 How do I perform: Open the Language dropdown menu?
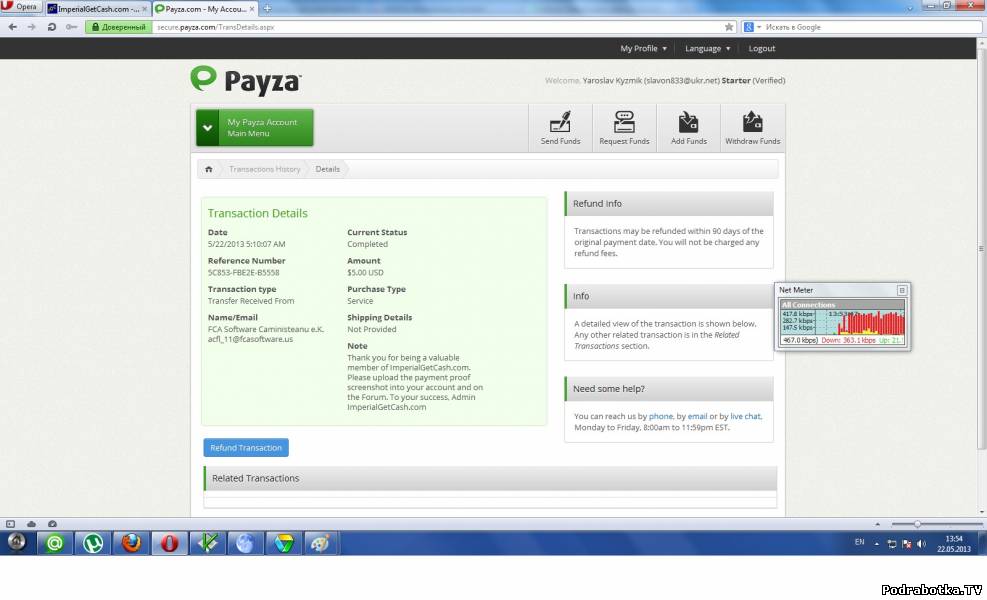pyautogui.click(x=707, y=48)
